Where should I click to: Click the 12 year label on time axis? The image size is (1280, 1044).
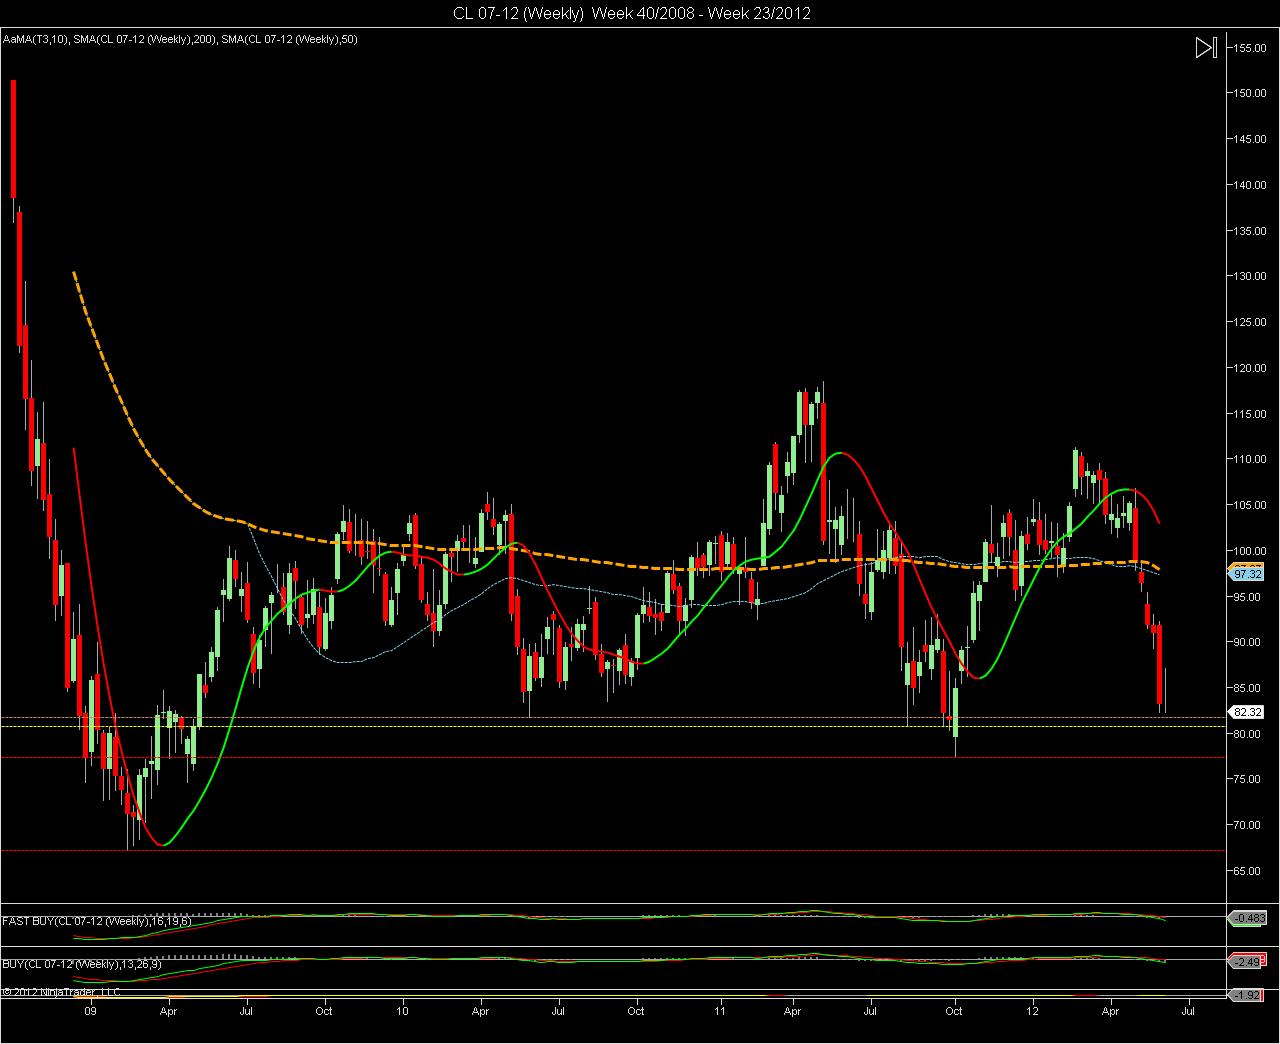1032,1011
